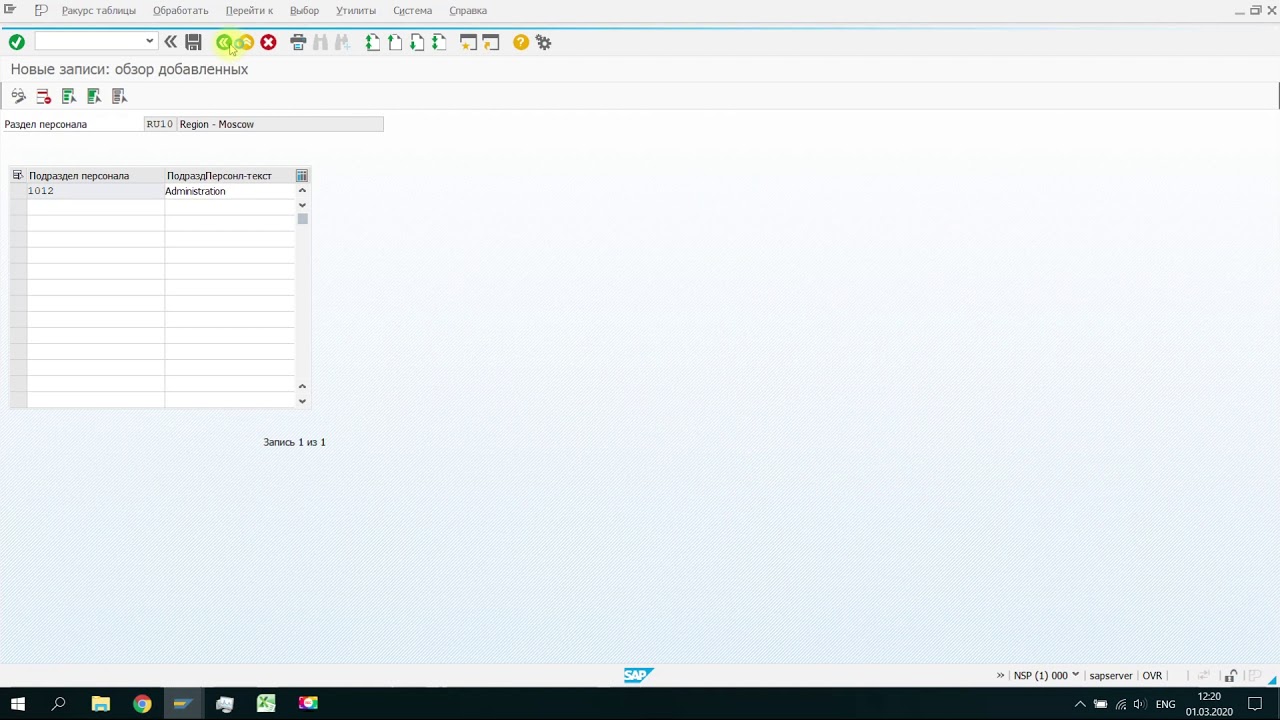1280x720 pixels.
Task: Jump to first page icon
Action: 373,42
